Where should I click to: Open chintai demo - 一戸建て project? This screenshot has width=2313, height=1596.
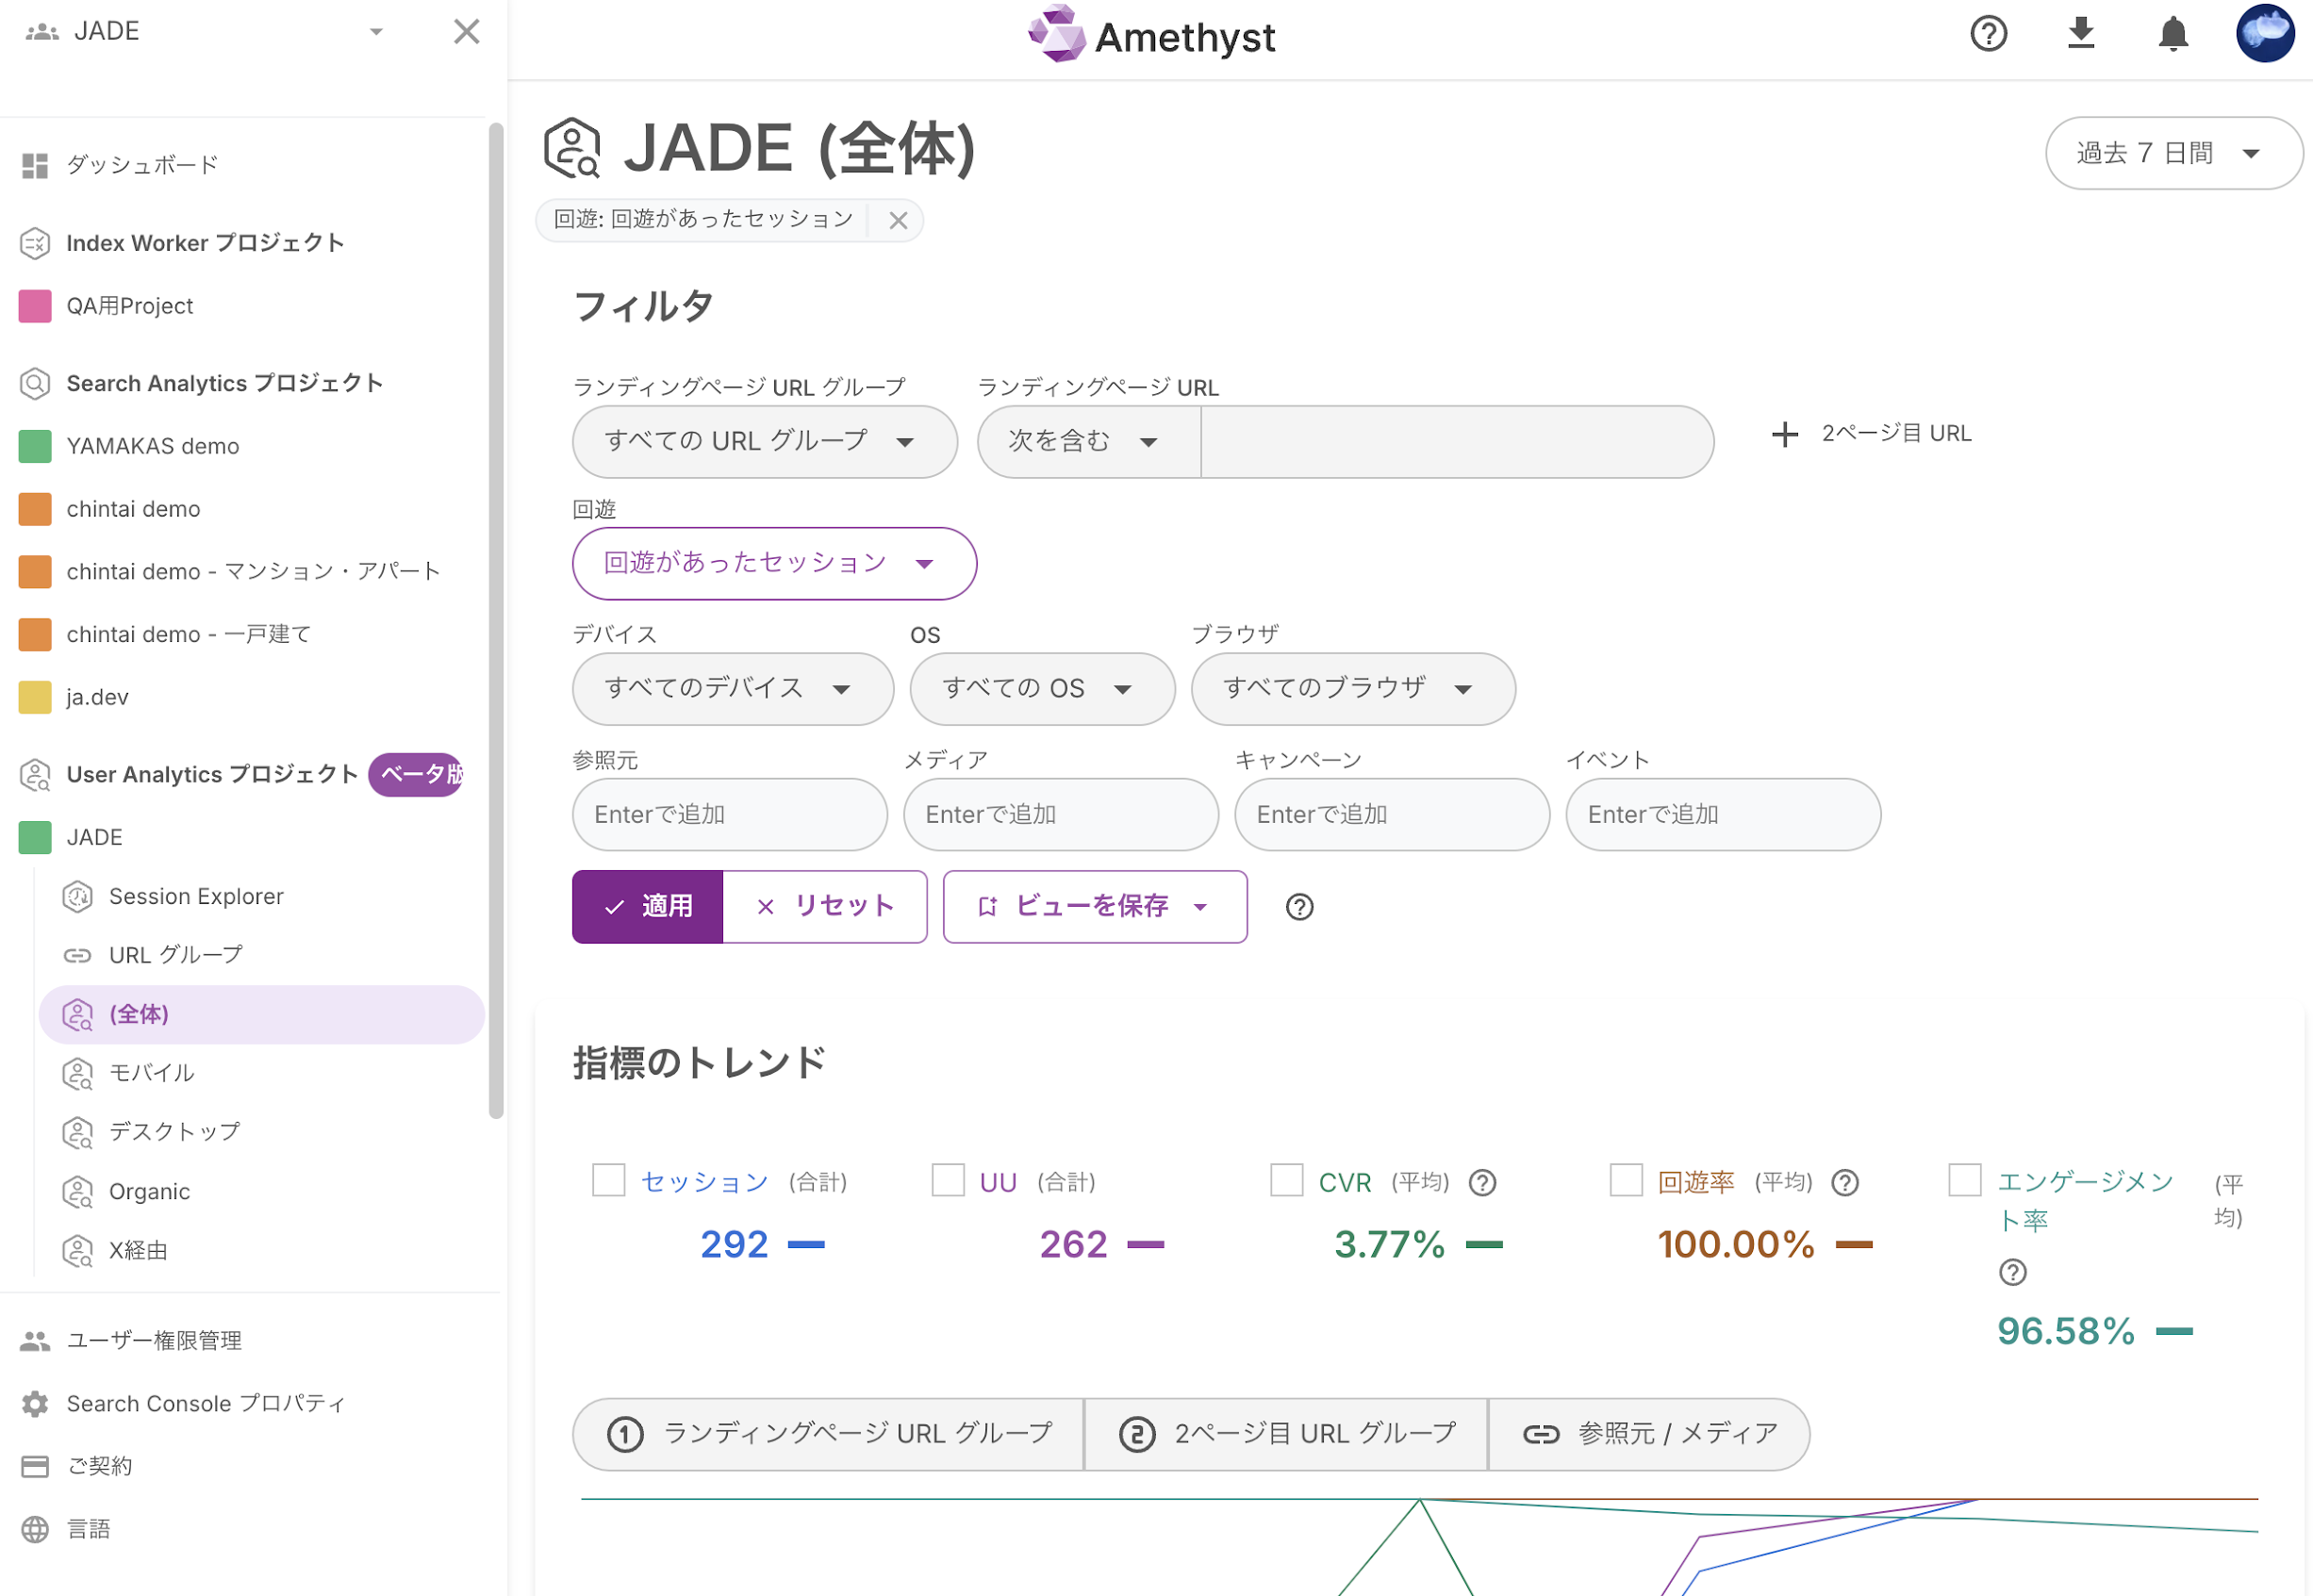pos(189,634)
